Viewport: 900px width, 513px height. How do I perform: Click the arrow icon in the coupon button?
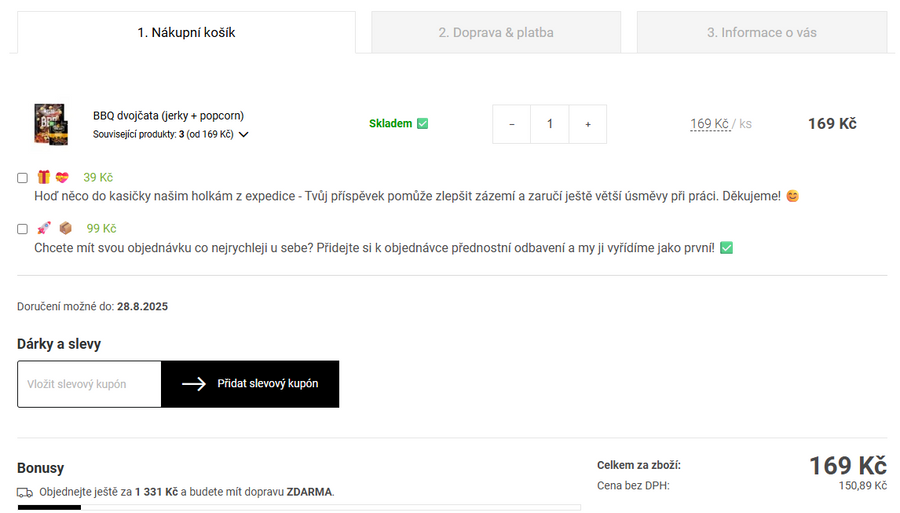click(x=194, y=384)
